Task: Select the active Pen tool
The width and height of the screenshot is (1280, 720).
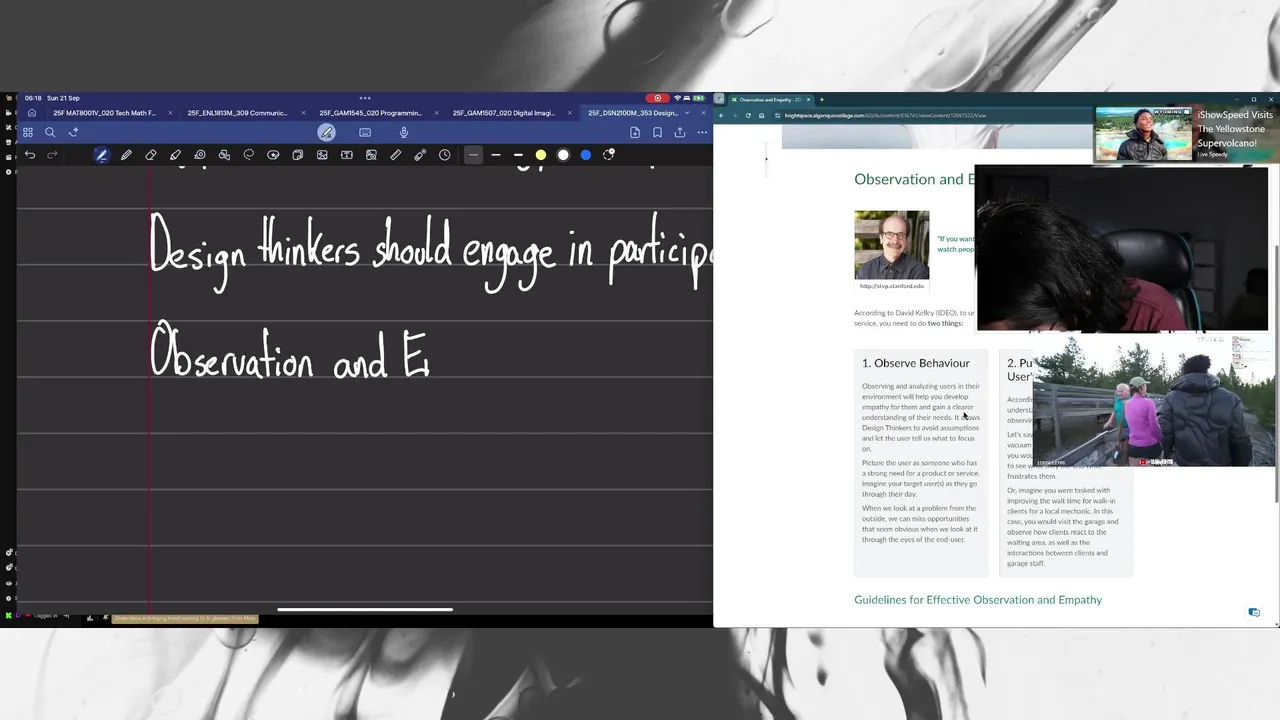Action: coord(101,155)
